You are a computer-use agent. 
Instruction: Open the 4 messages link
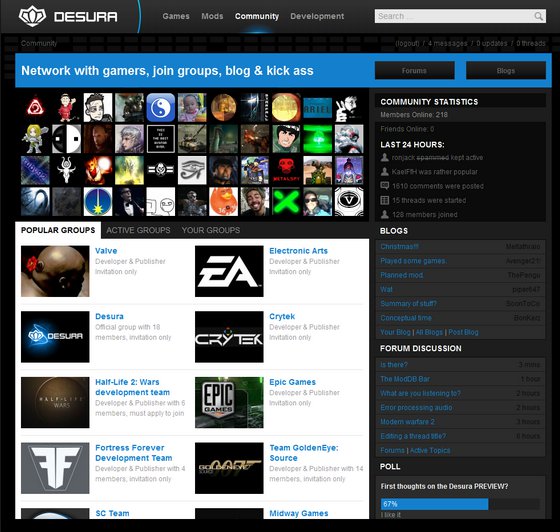pos(447,44)
